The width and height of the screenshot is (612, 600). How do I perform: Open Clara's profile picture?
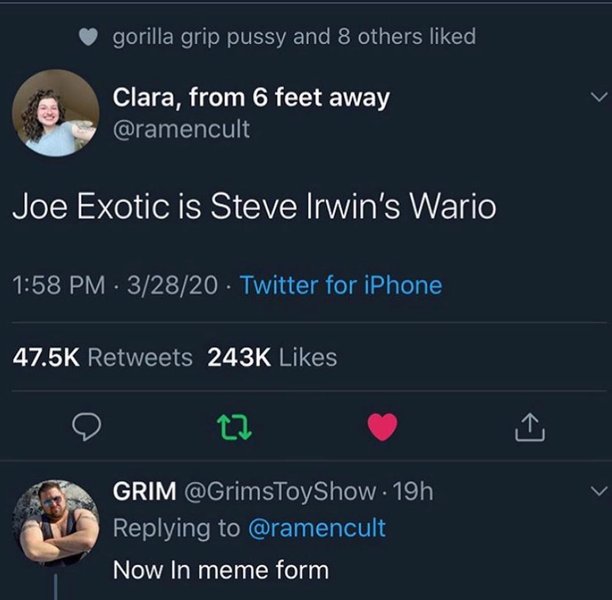pos(55,113)
